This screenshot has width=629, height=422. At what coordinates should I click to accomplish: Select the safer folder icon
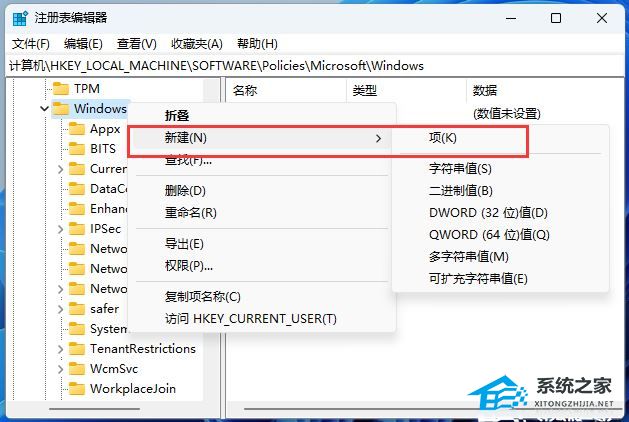pos(77,308)
